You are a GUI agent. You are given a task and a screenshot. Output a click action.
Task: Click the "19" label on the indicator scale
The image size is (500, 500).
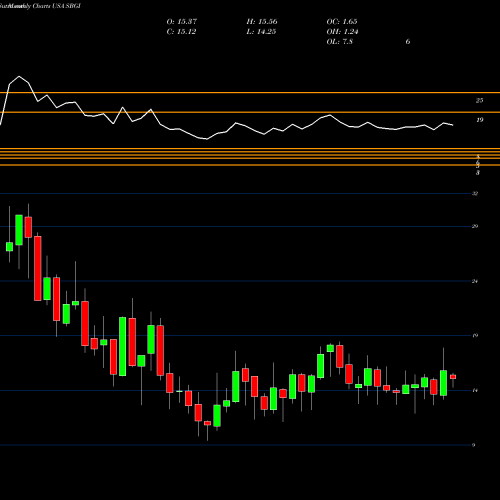[479, 120]
